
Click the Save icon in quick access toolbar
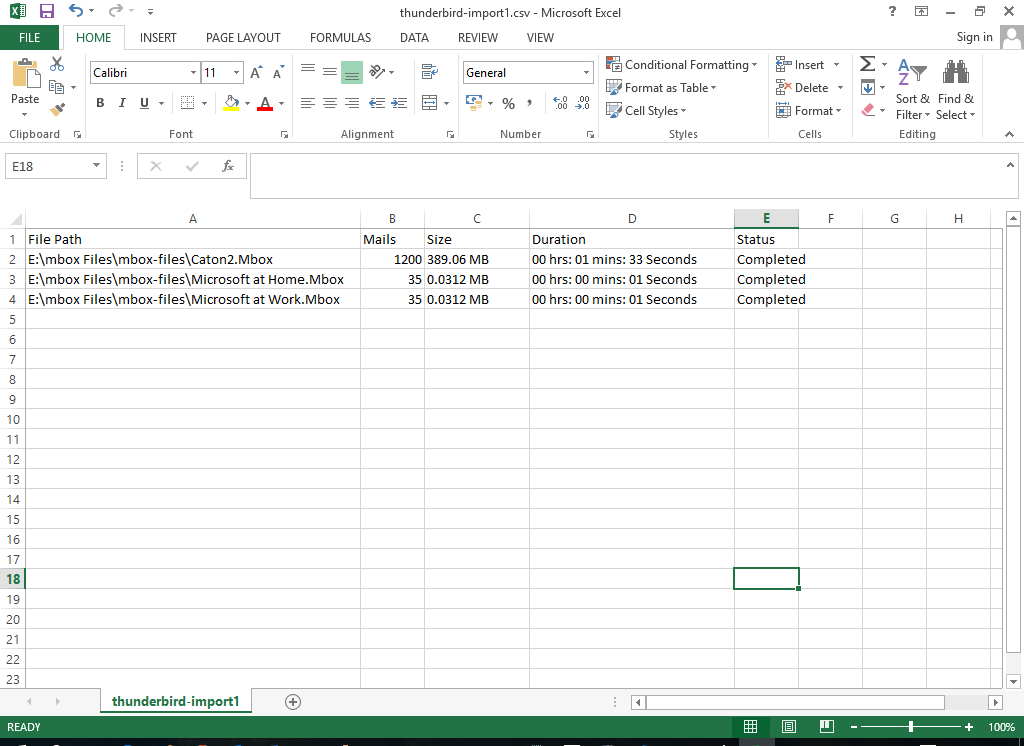click(47, 11)
